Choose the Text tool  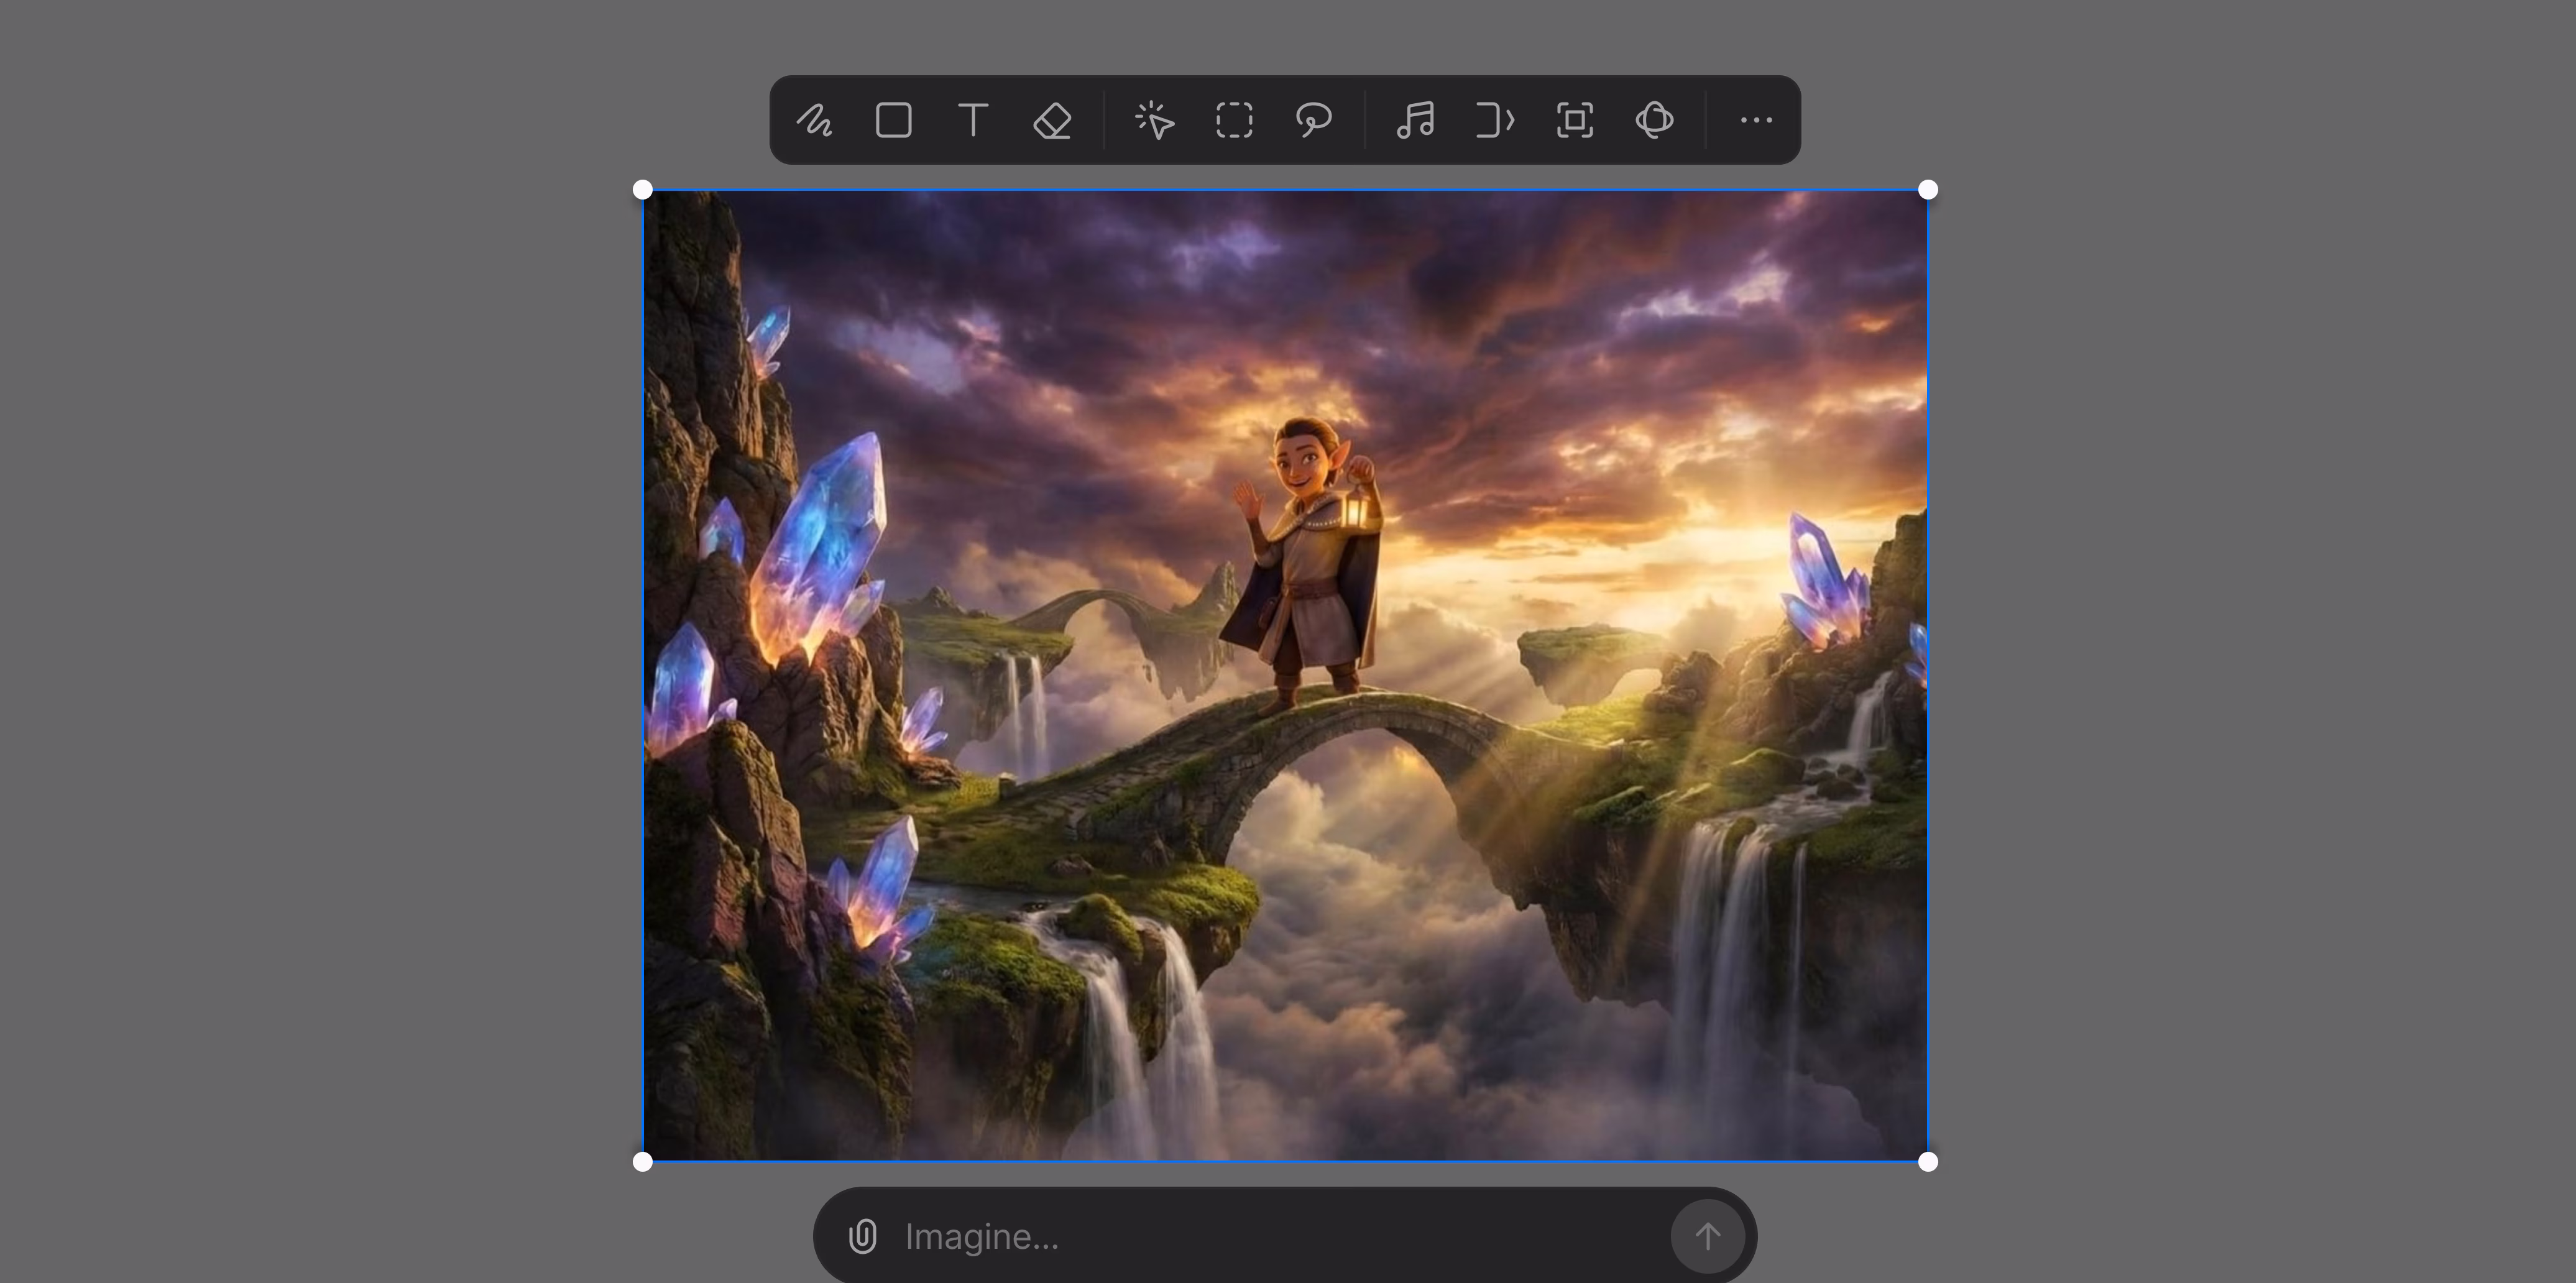(972, 121)
